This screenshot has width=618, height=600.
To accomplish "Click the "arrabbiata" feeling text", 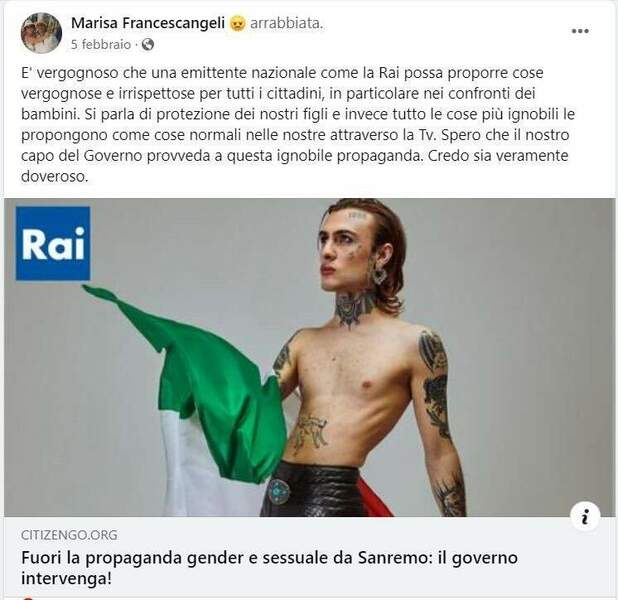I will tap(287, 24).
